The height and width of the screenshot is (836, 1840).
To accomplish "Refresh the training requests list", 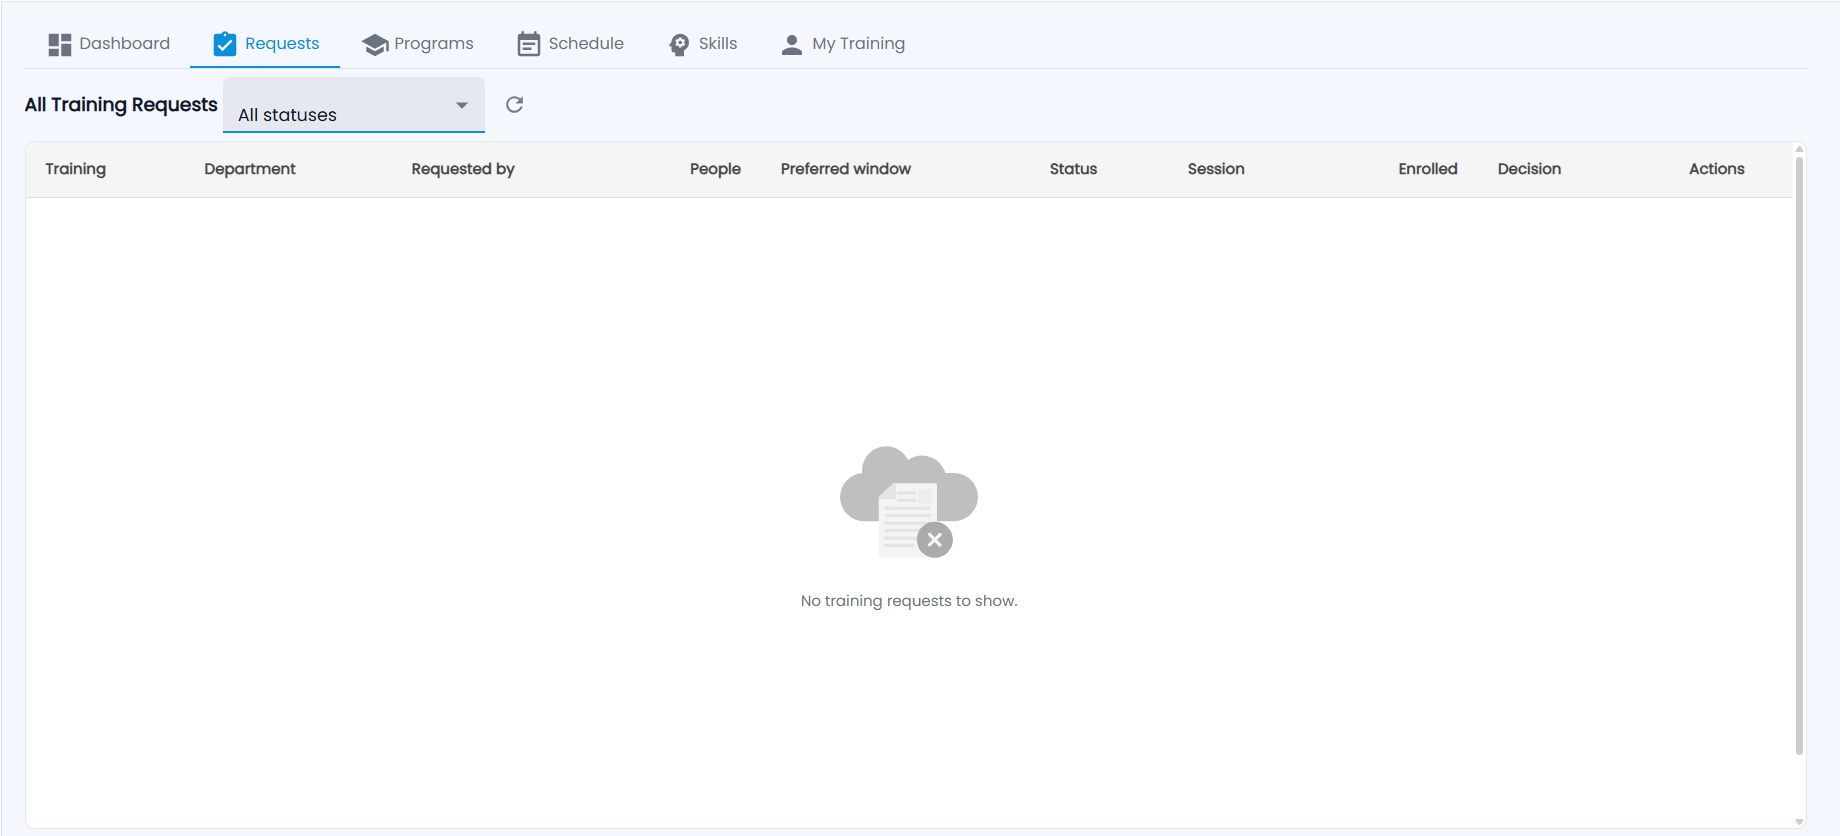I will click(515, 105).
